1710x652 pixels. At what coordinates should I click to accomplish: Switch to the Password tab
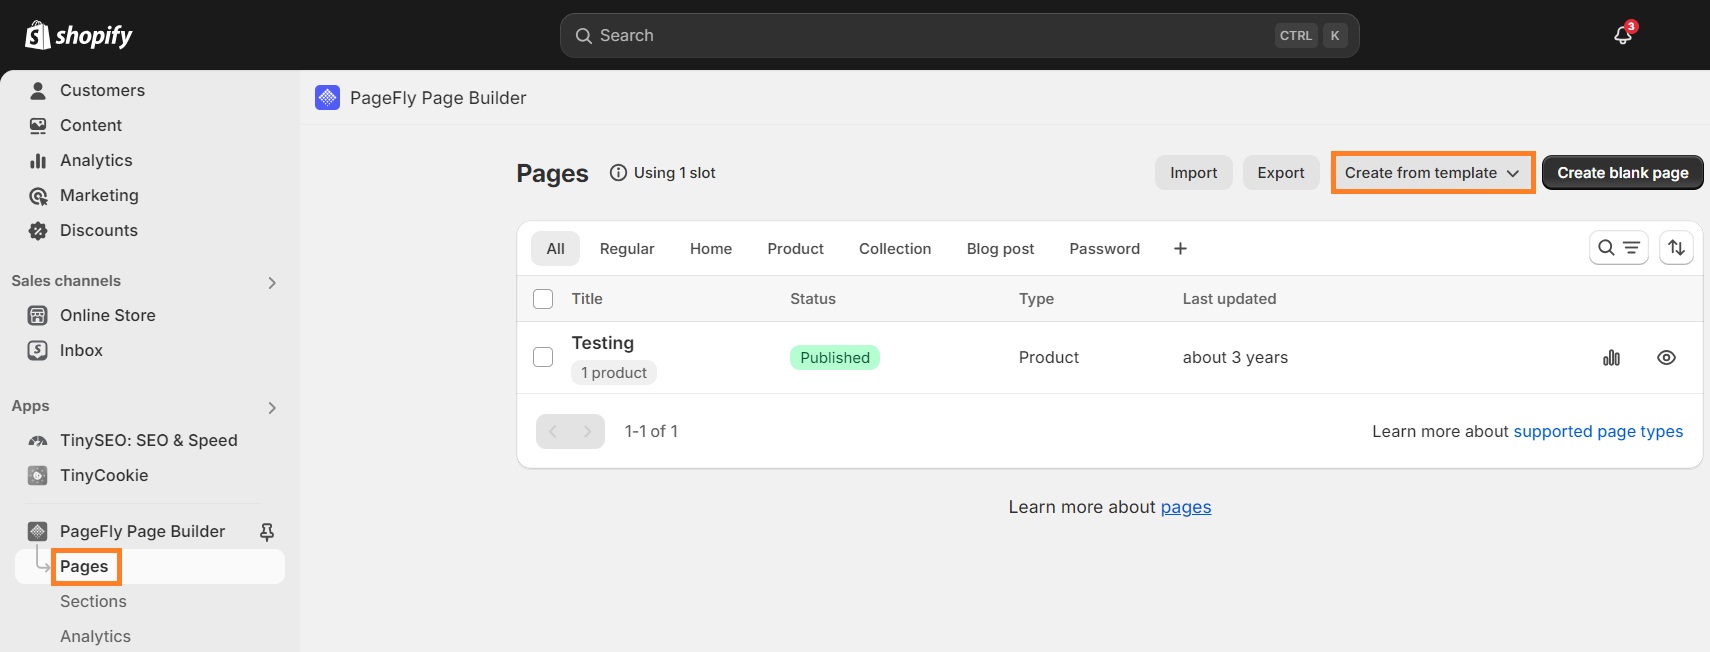[x=1104, y=248]
